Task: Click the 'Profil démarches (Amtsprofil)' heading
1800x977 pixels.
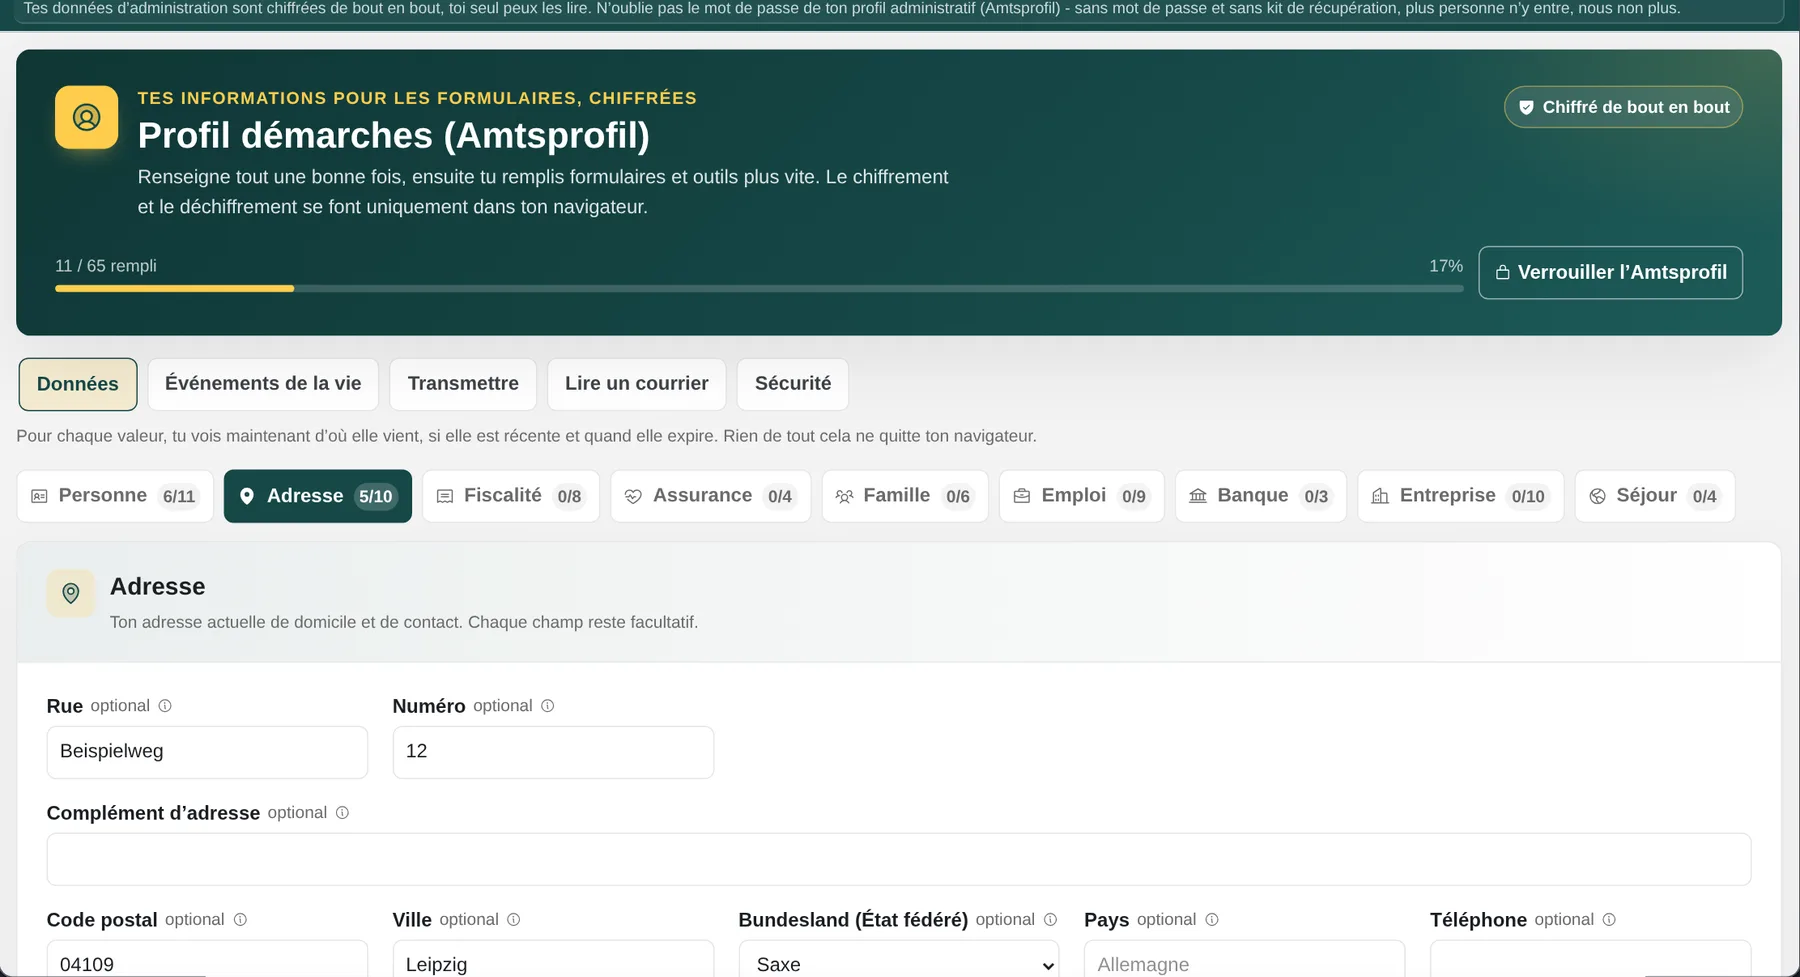Action: coord(394,135)
